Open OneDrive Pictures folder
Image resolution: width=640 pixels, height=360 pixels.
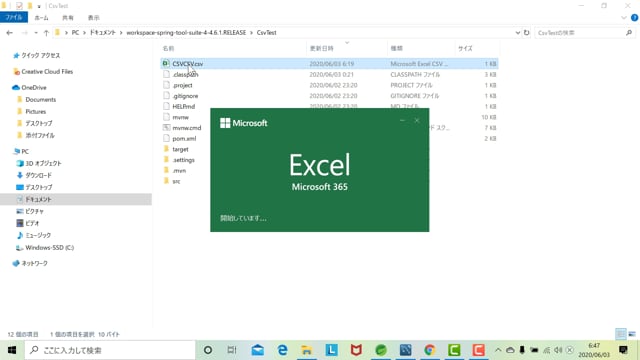36,111
